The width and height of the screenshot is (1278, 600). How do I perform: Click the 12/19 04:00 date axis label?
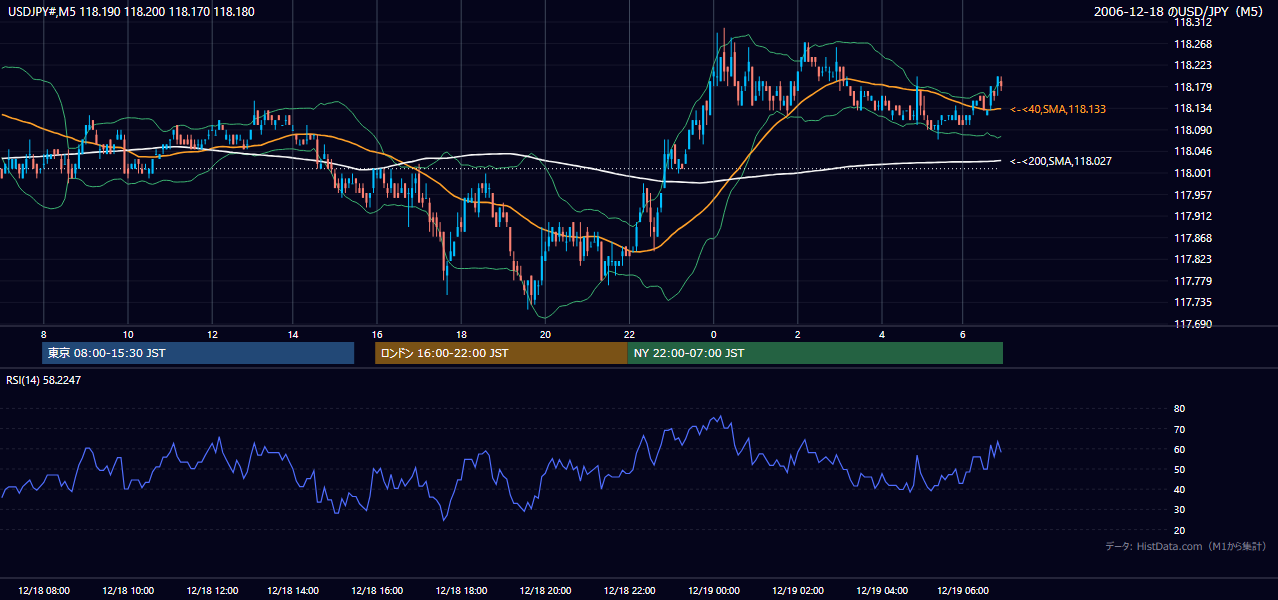click(x=881, y=591)
